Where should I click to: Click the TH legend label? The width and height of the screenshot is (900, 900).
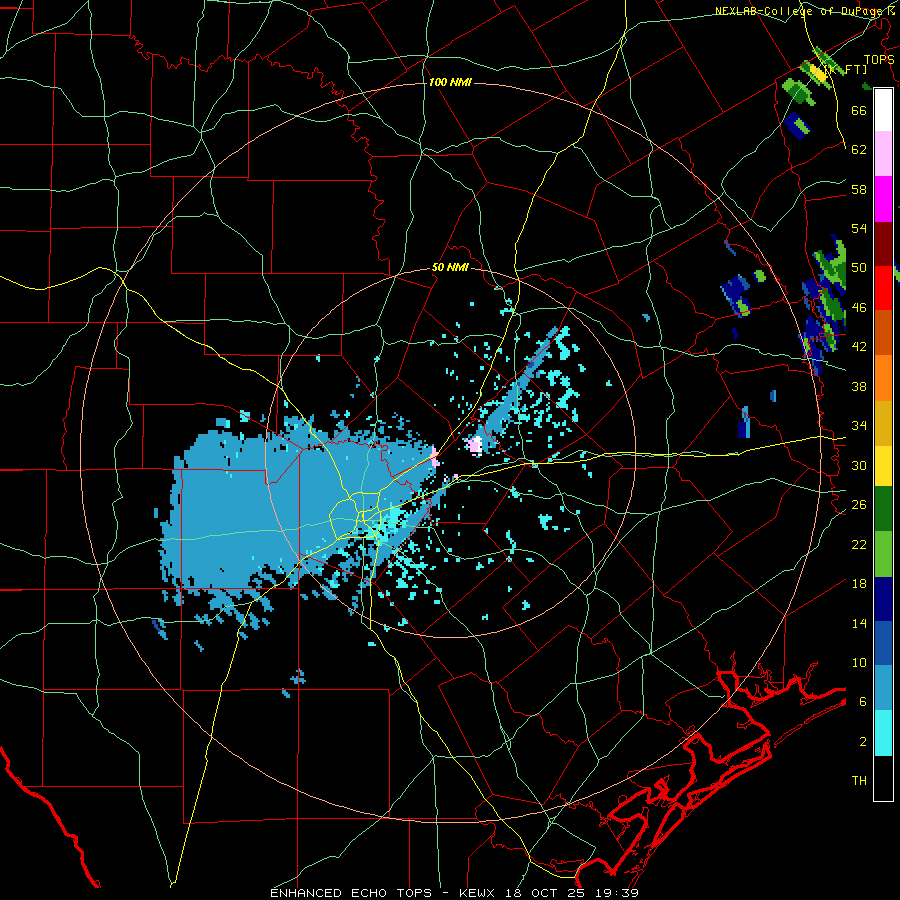859,781
